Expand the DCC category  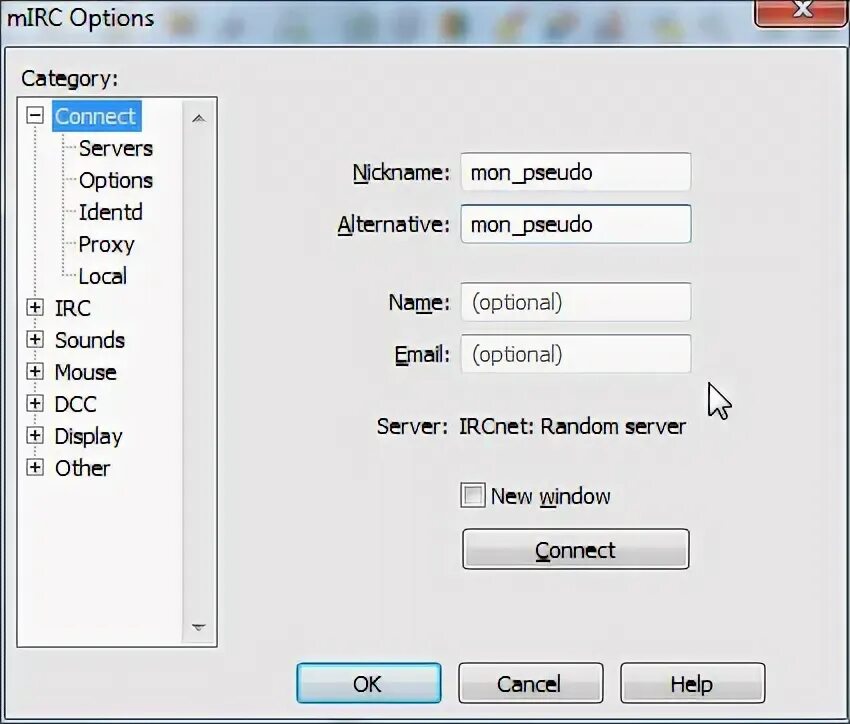pyautogui.click(x=35, y=403)
